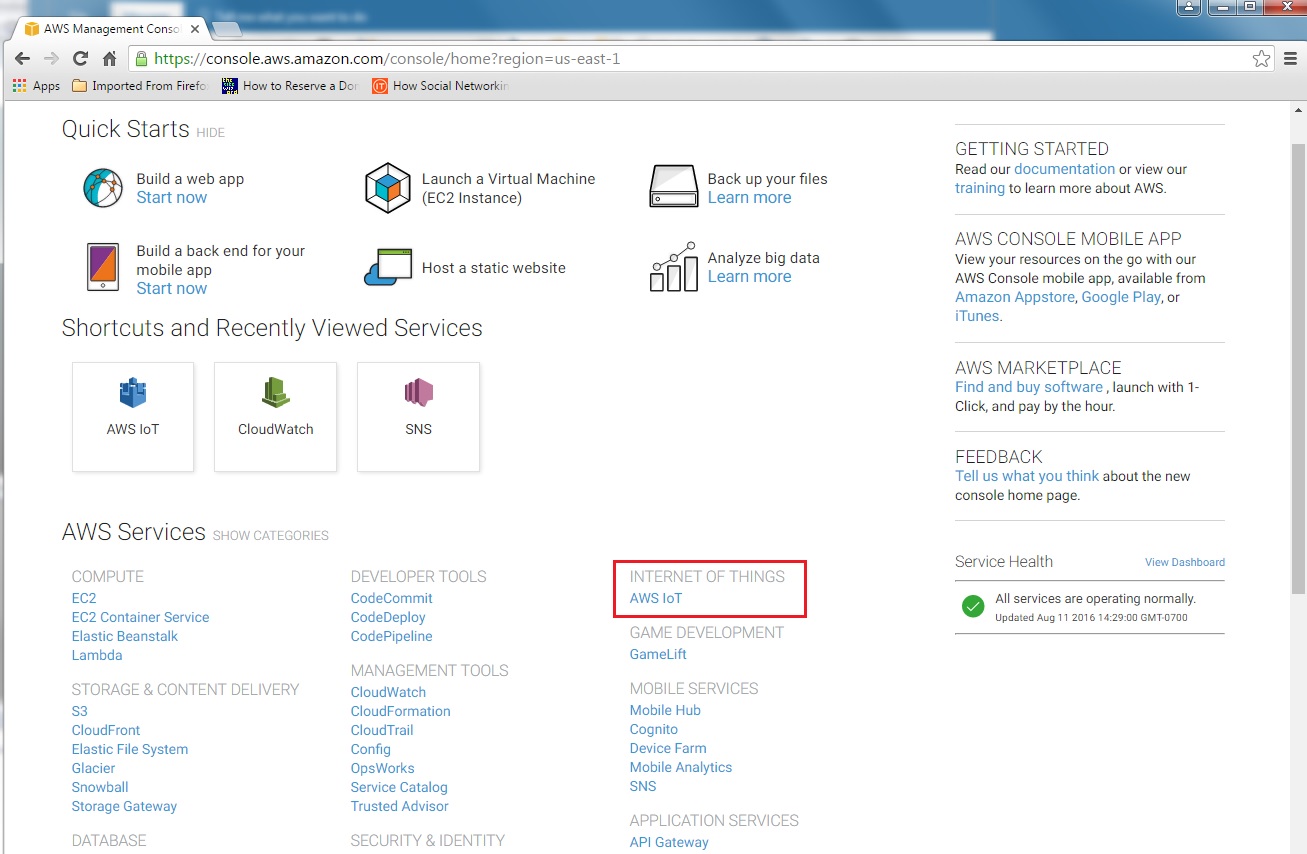
Task: Open the SNS shortcut tile
Action: point(418,416)
